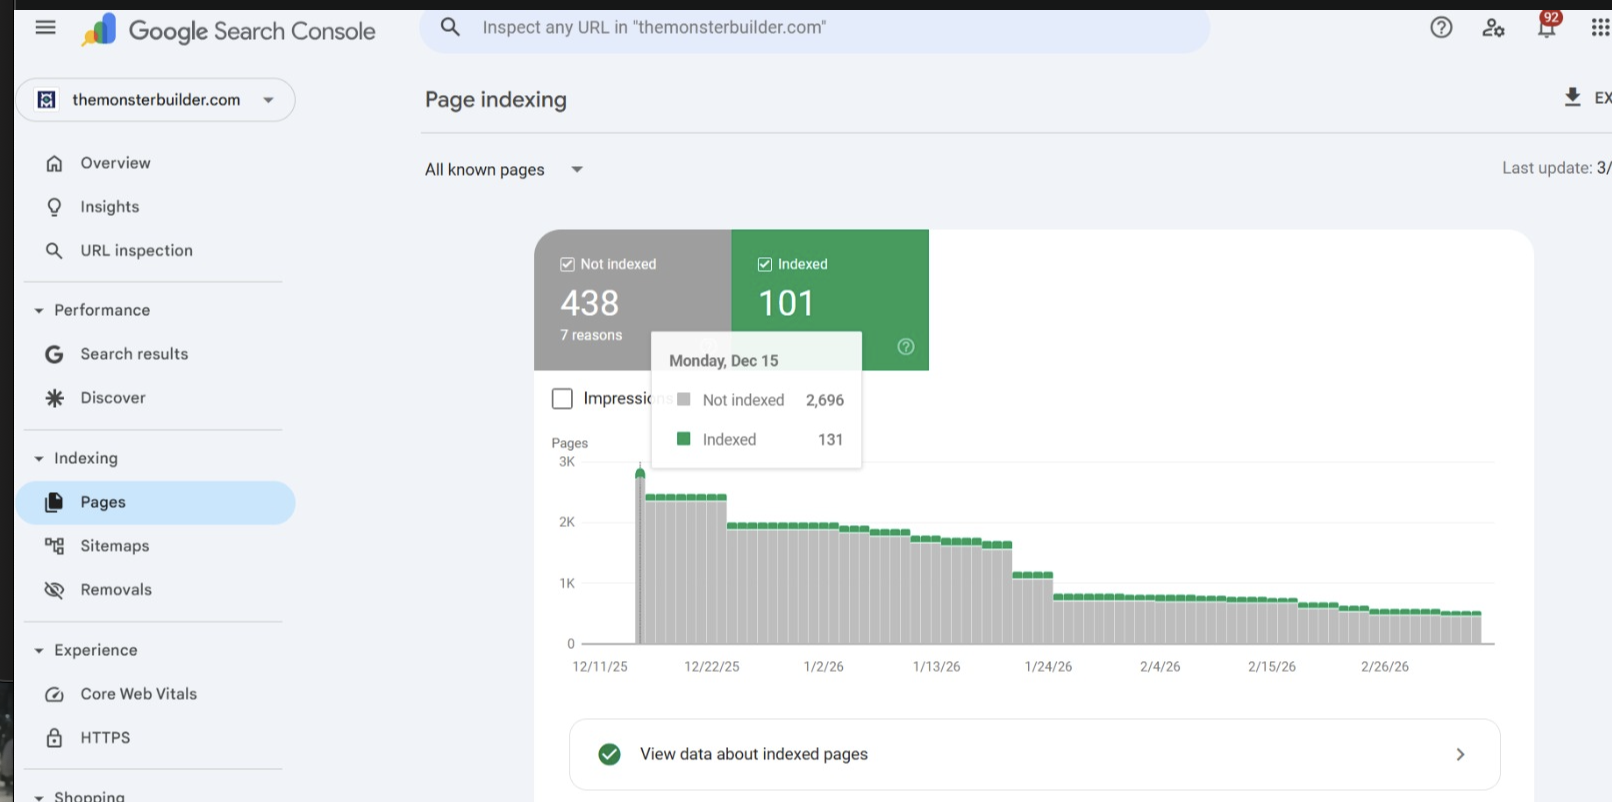
Task: Click the Core Web Vitals gauge icon
Action: click(55, 694)
